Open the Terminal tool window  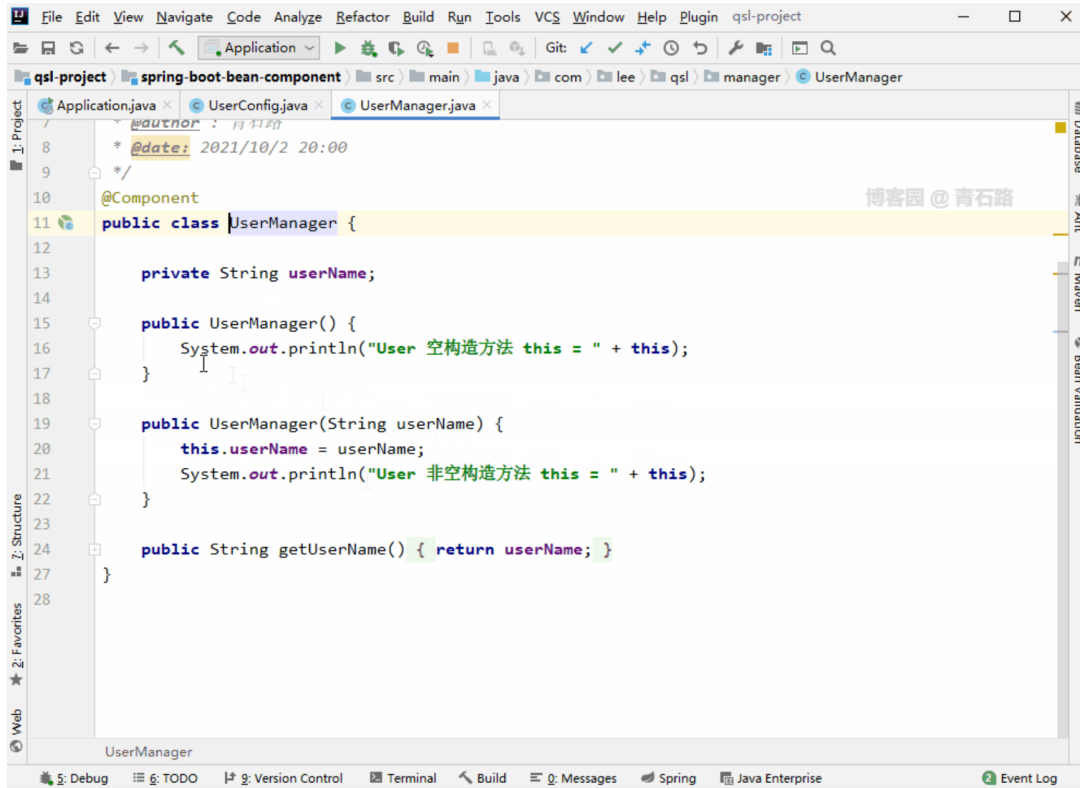(x=403, y=778)
